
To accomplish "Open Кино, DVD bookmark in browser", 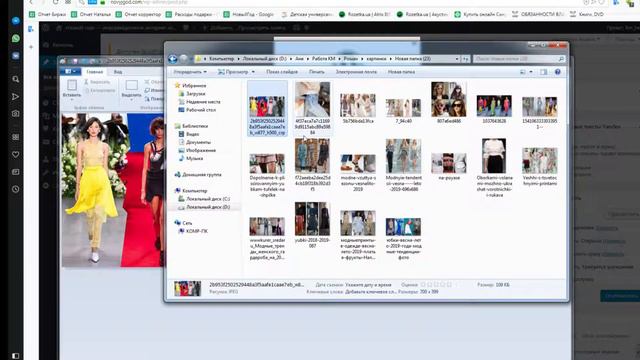I will click(x=587, y=14).
